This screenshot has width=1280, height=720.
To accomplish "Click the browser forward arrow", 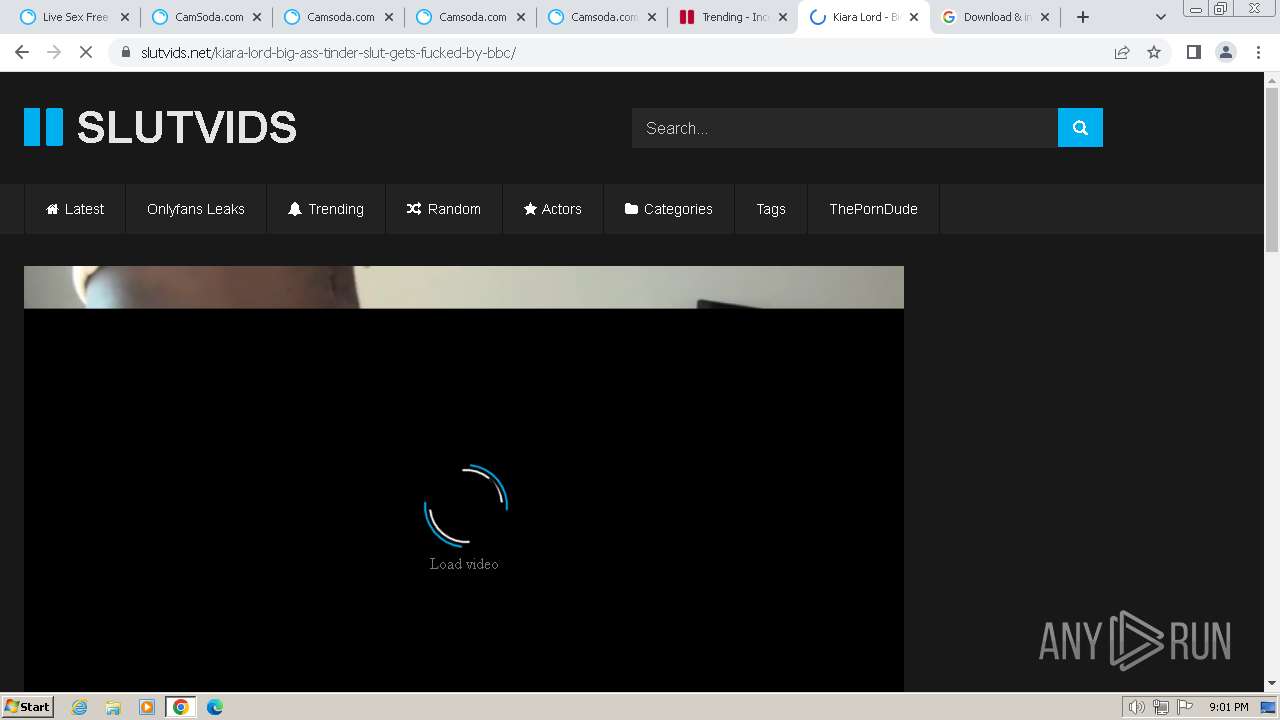I will pos(54,52).
